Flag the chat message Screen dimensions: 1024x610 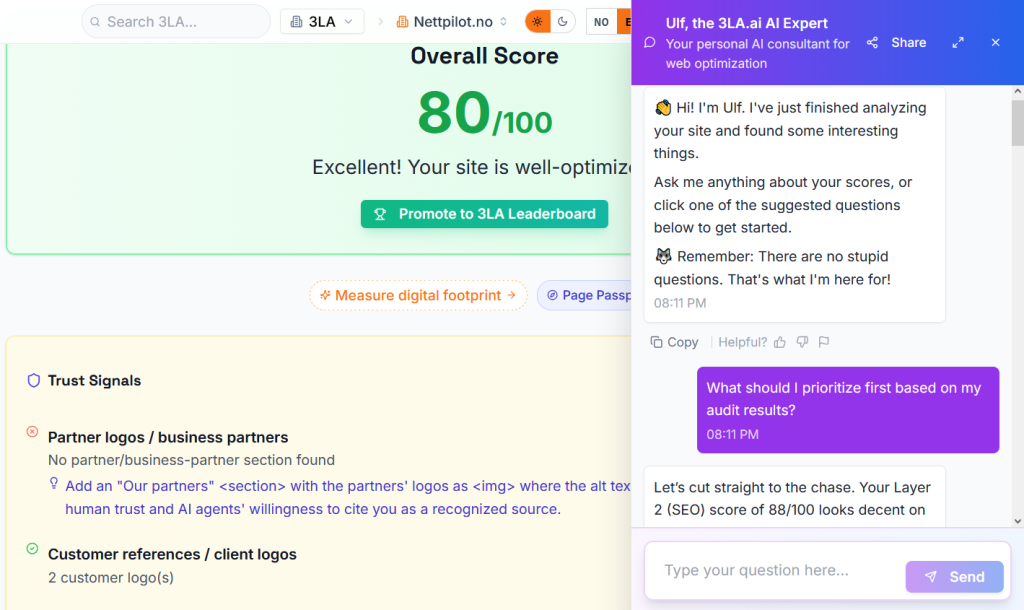tap(824, 342)
